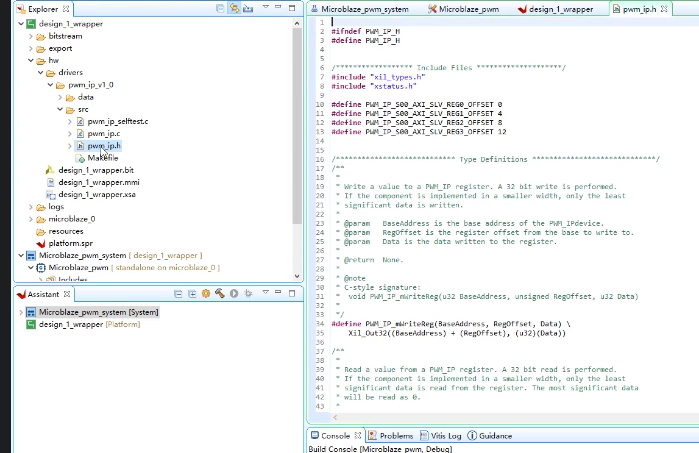The height and width of the screenshot is (453, 699).
Task: Select pwm_ip.h header file in Explorer
Action: click(x=104, y=146)
